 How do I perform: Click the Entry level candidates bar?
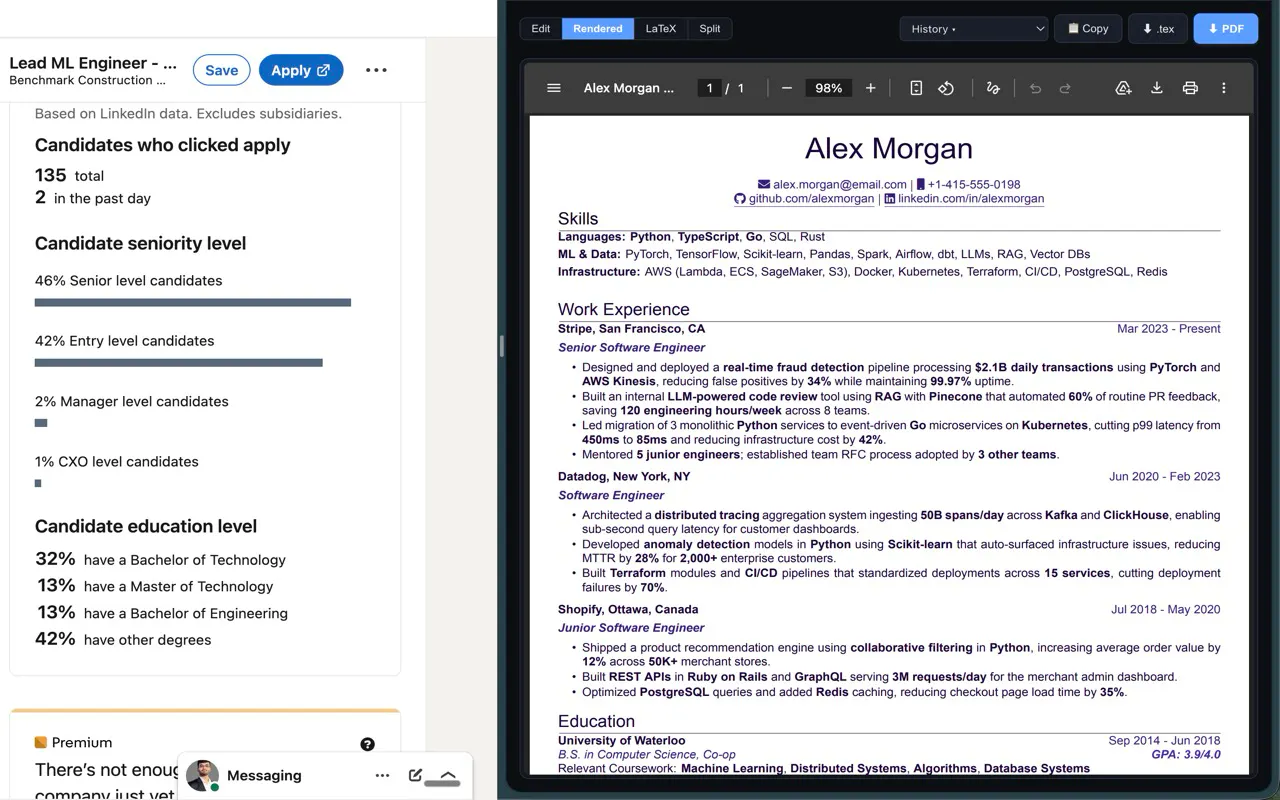(x=179, y=362)
